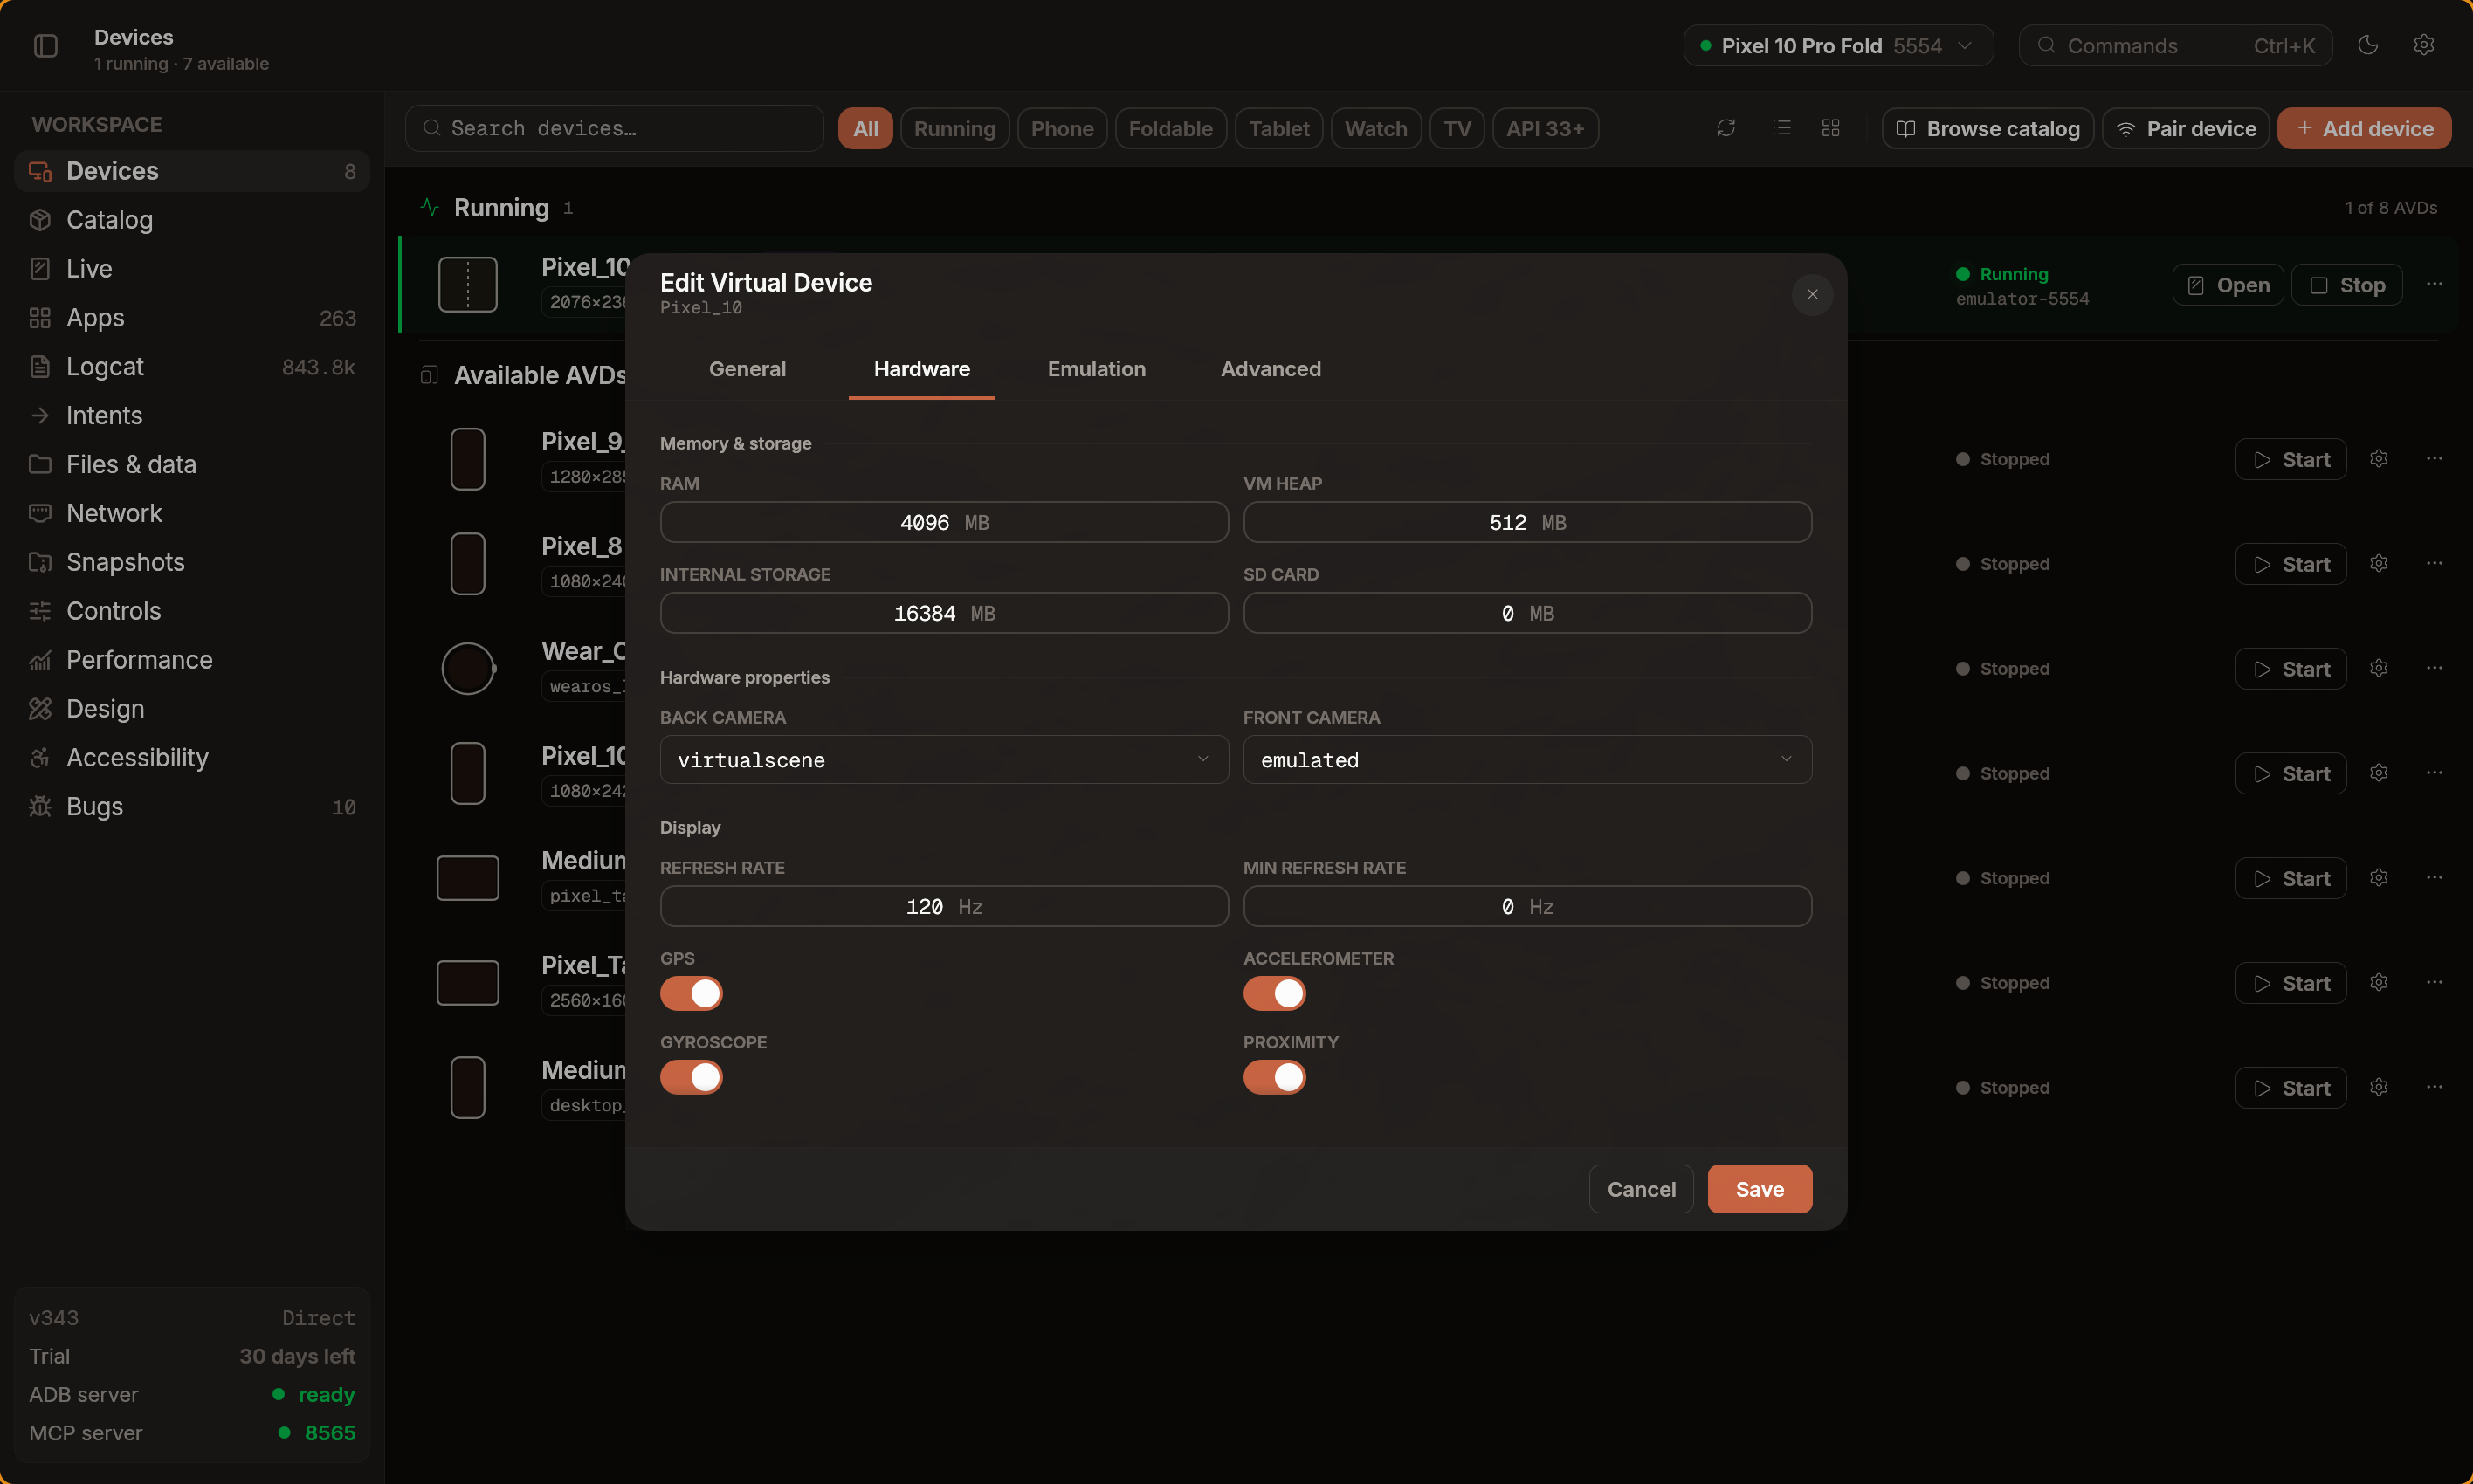Image resolution: width=2473 pixels, height=1484 pixels.
Task: Stop the running emulator
Action: 2347,286
